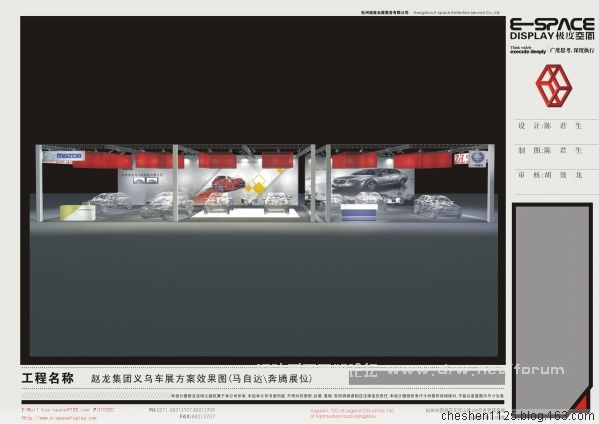The image size is (599, 424).
Task: Click the Mazda sign on the booth
Action: click(63, 156)
